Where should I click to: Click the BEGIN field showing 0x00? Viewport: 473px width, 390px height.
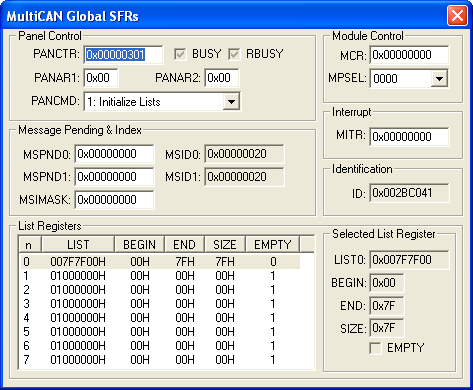point(387,283)
